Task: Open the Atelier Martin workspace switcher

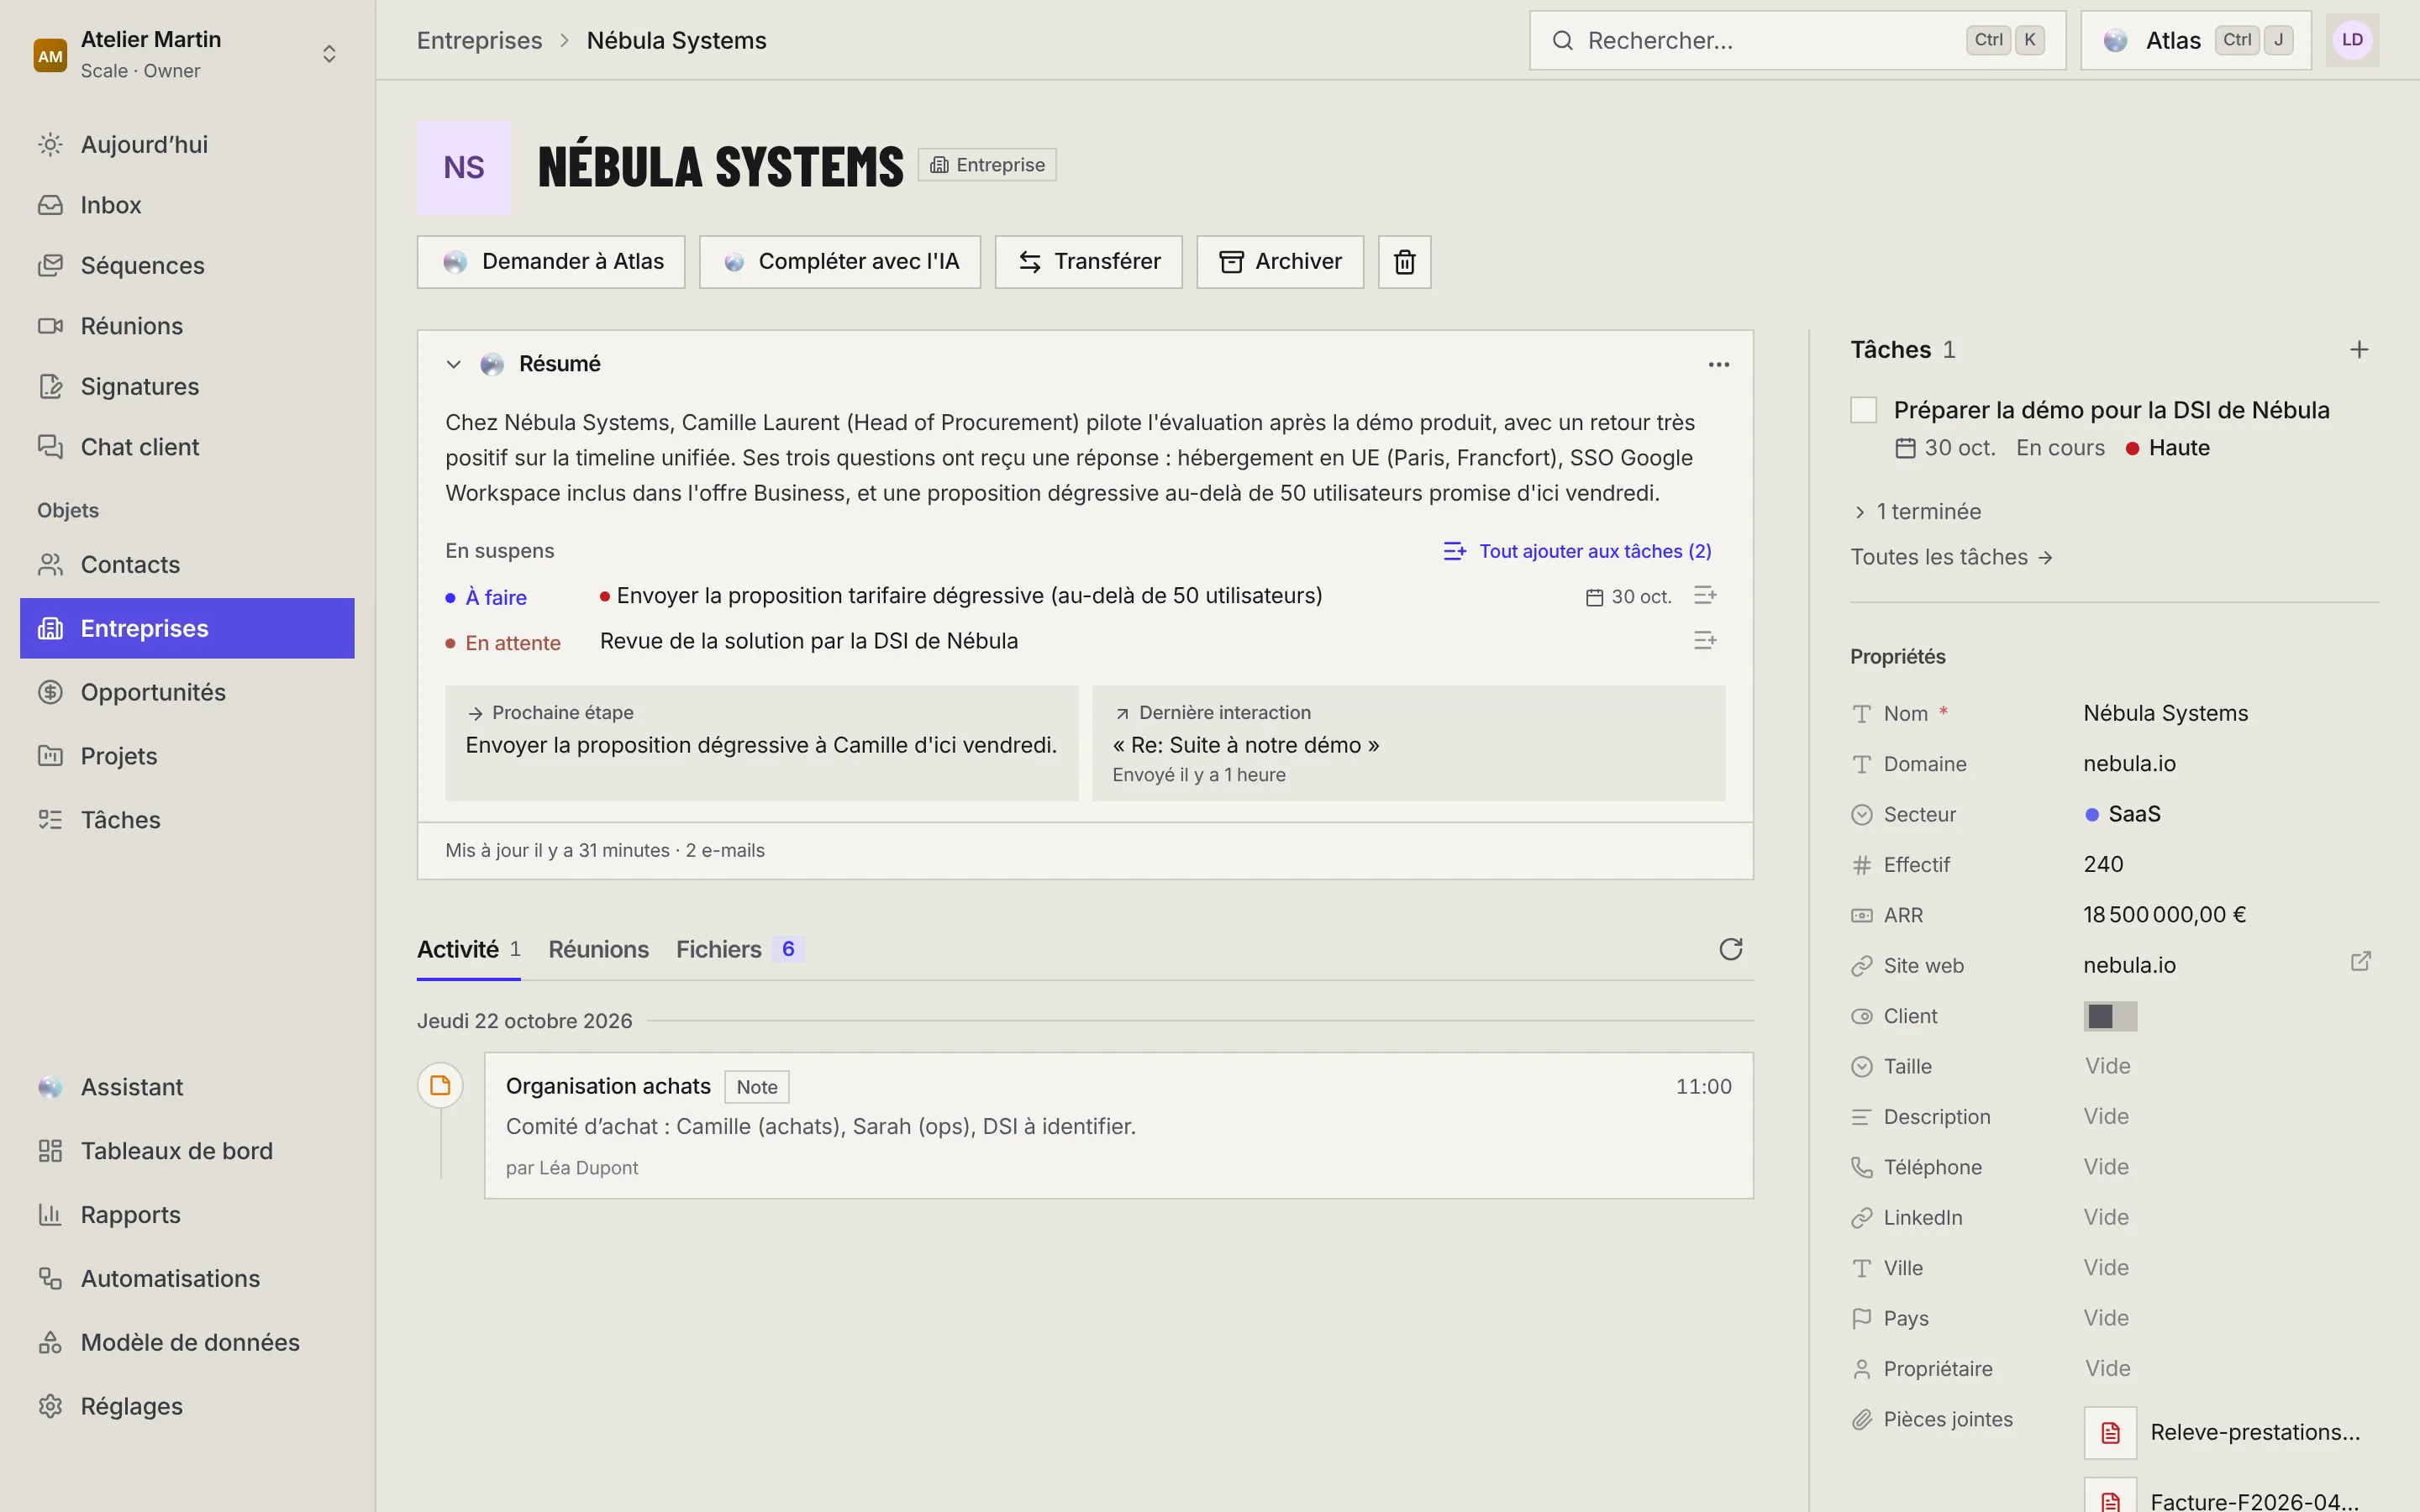Action: [187, 54]
